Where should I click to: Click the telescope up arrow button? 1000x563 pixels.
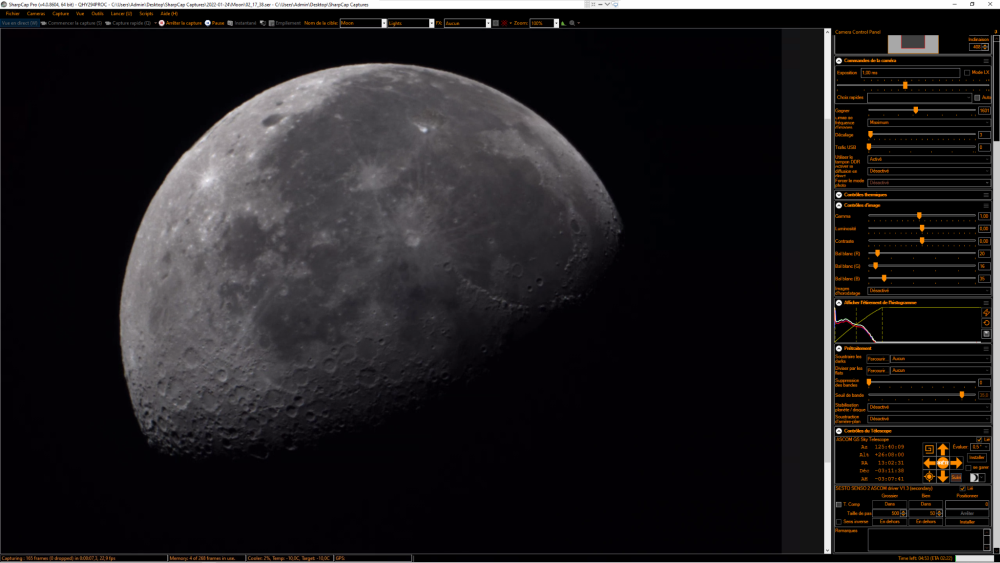point(942,450)
